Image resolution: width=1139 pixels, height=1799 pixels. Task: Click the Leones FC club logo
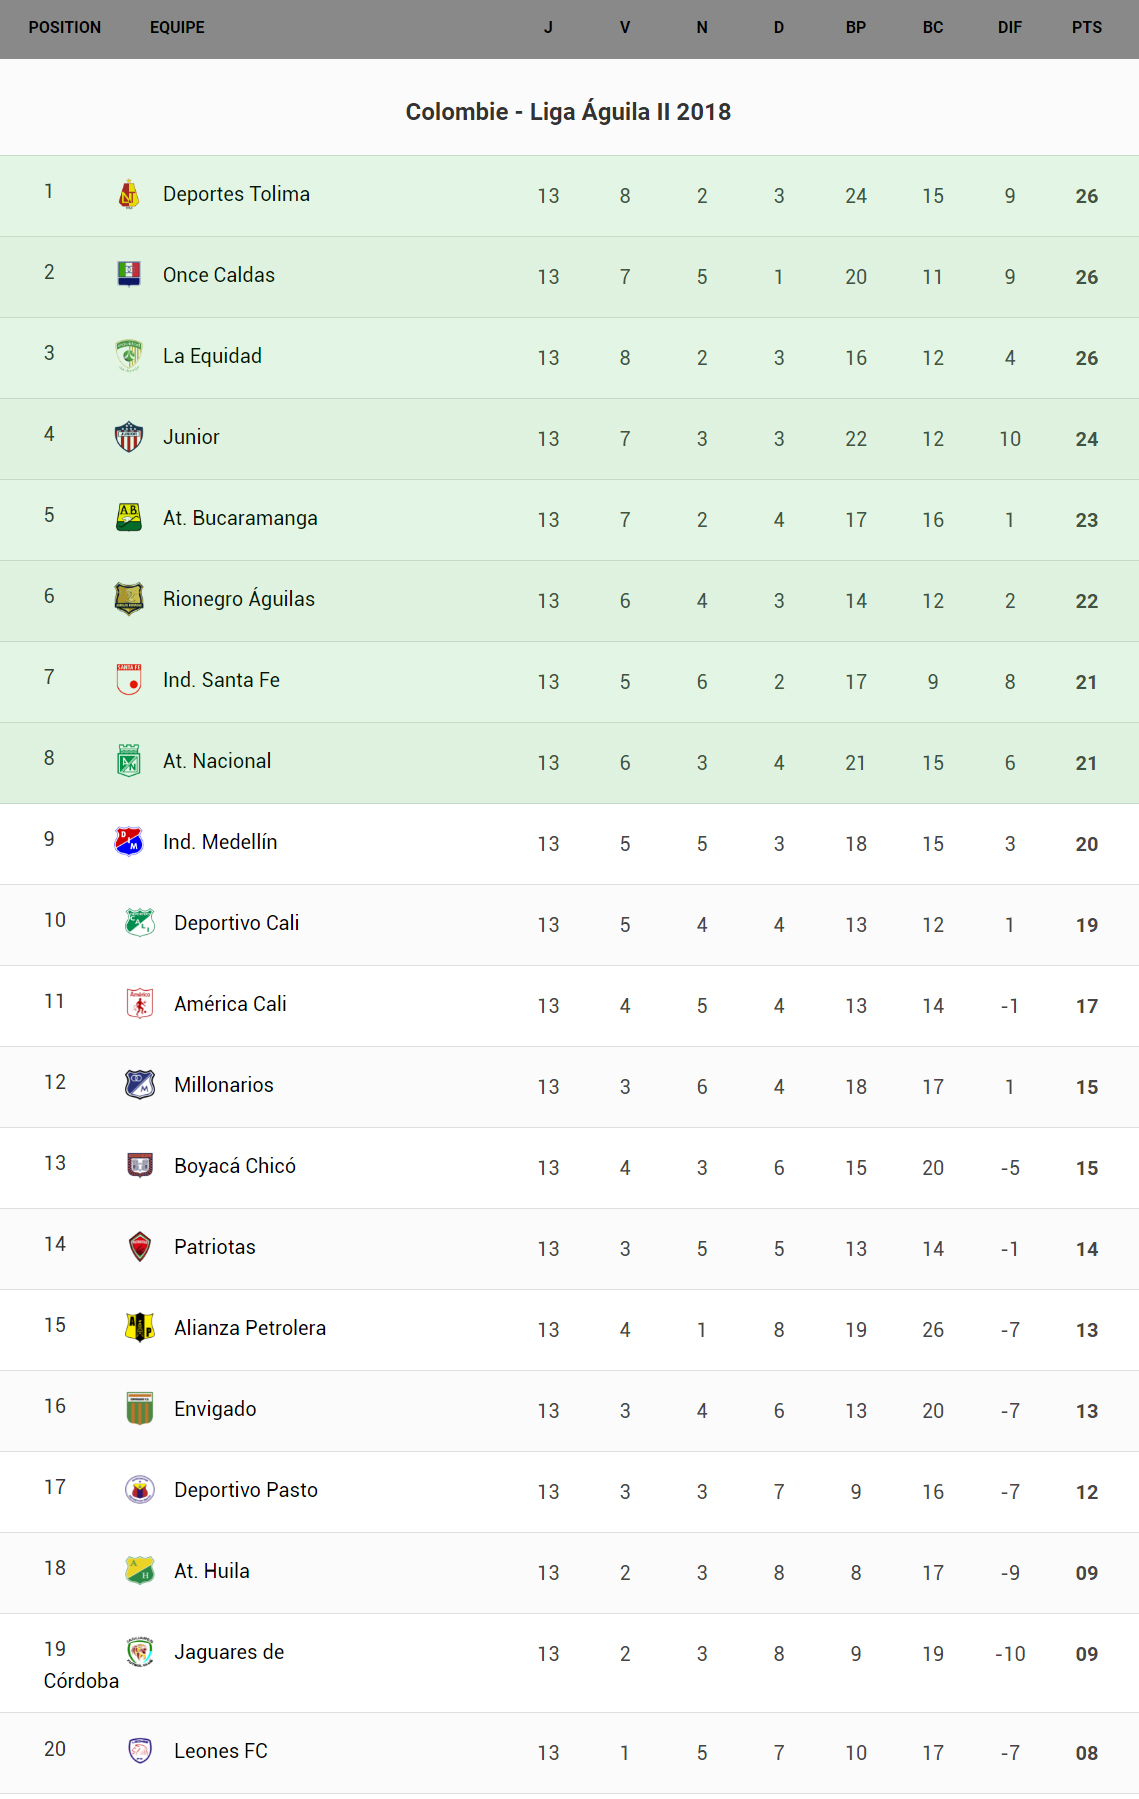(140, 1750)
